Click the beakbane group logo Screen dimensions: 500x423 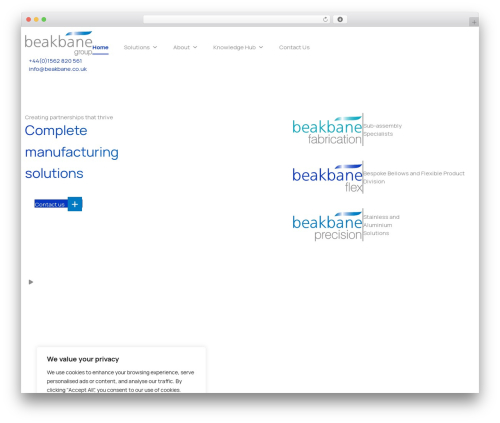coord(58,43)
